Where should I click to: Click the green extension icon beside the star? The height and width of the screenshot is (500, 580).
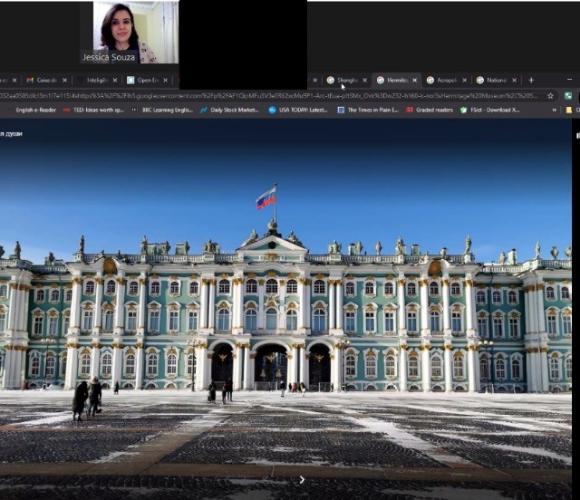[x=568, y=96]
